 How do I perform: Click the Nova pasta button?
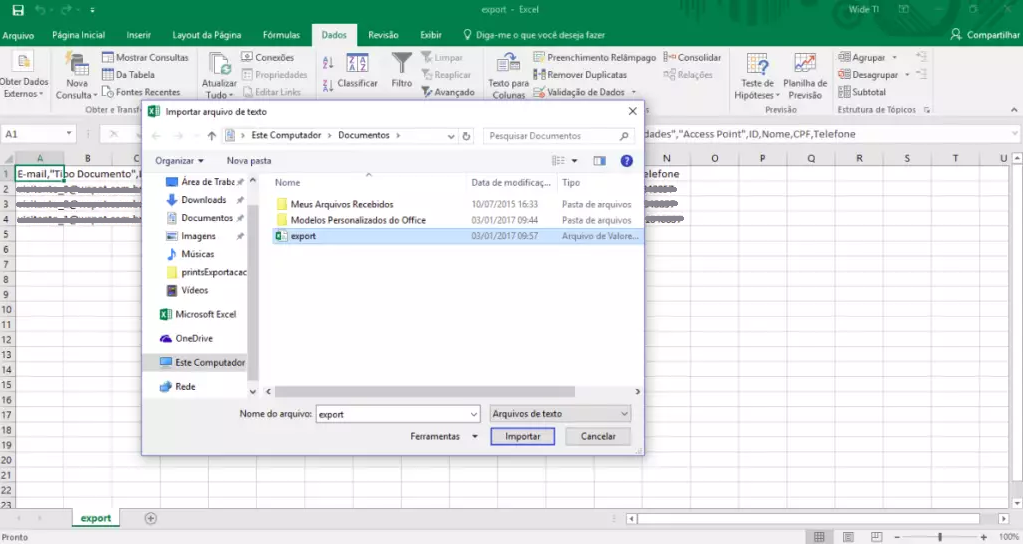[249, 161]
